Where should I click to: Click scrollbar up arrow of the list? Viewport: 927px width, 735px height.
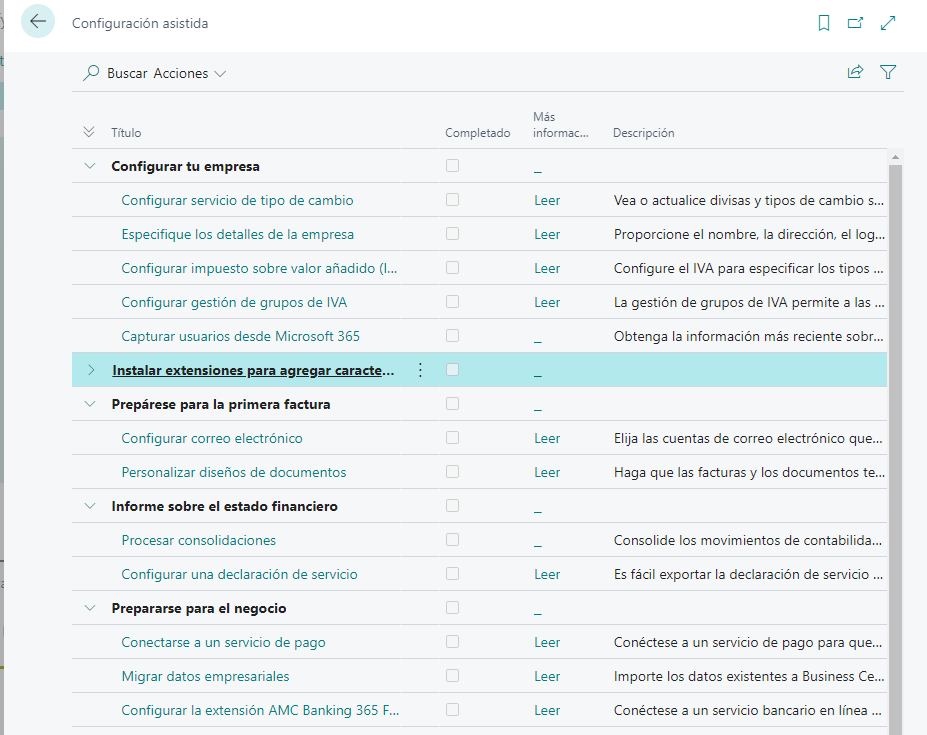tap(895, 157)
